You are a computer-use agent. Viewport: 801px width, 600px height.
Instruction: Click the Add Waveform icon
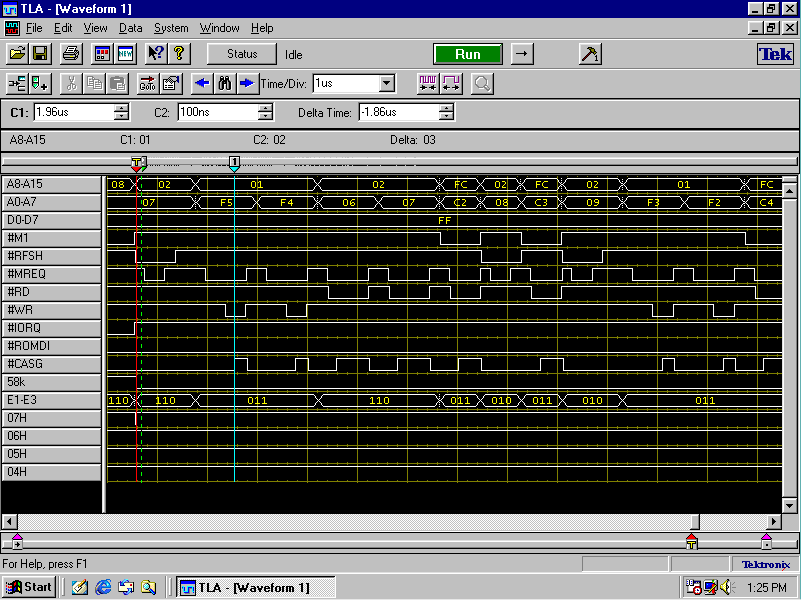coord(17,83)
